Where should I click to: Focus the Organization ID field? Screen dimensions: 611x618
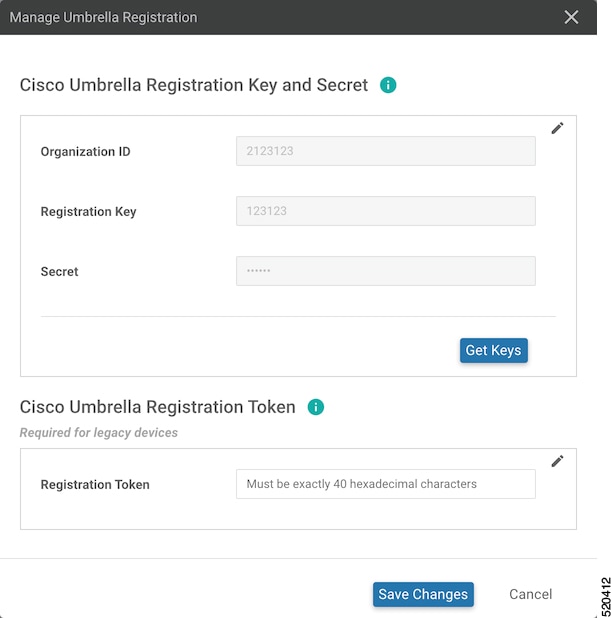click(x=386, y=151)
